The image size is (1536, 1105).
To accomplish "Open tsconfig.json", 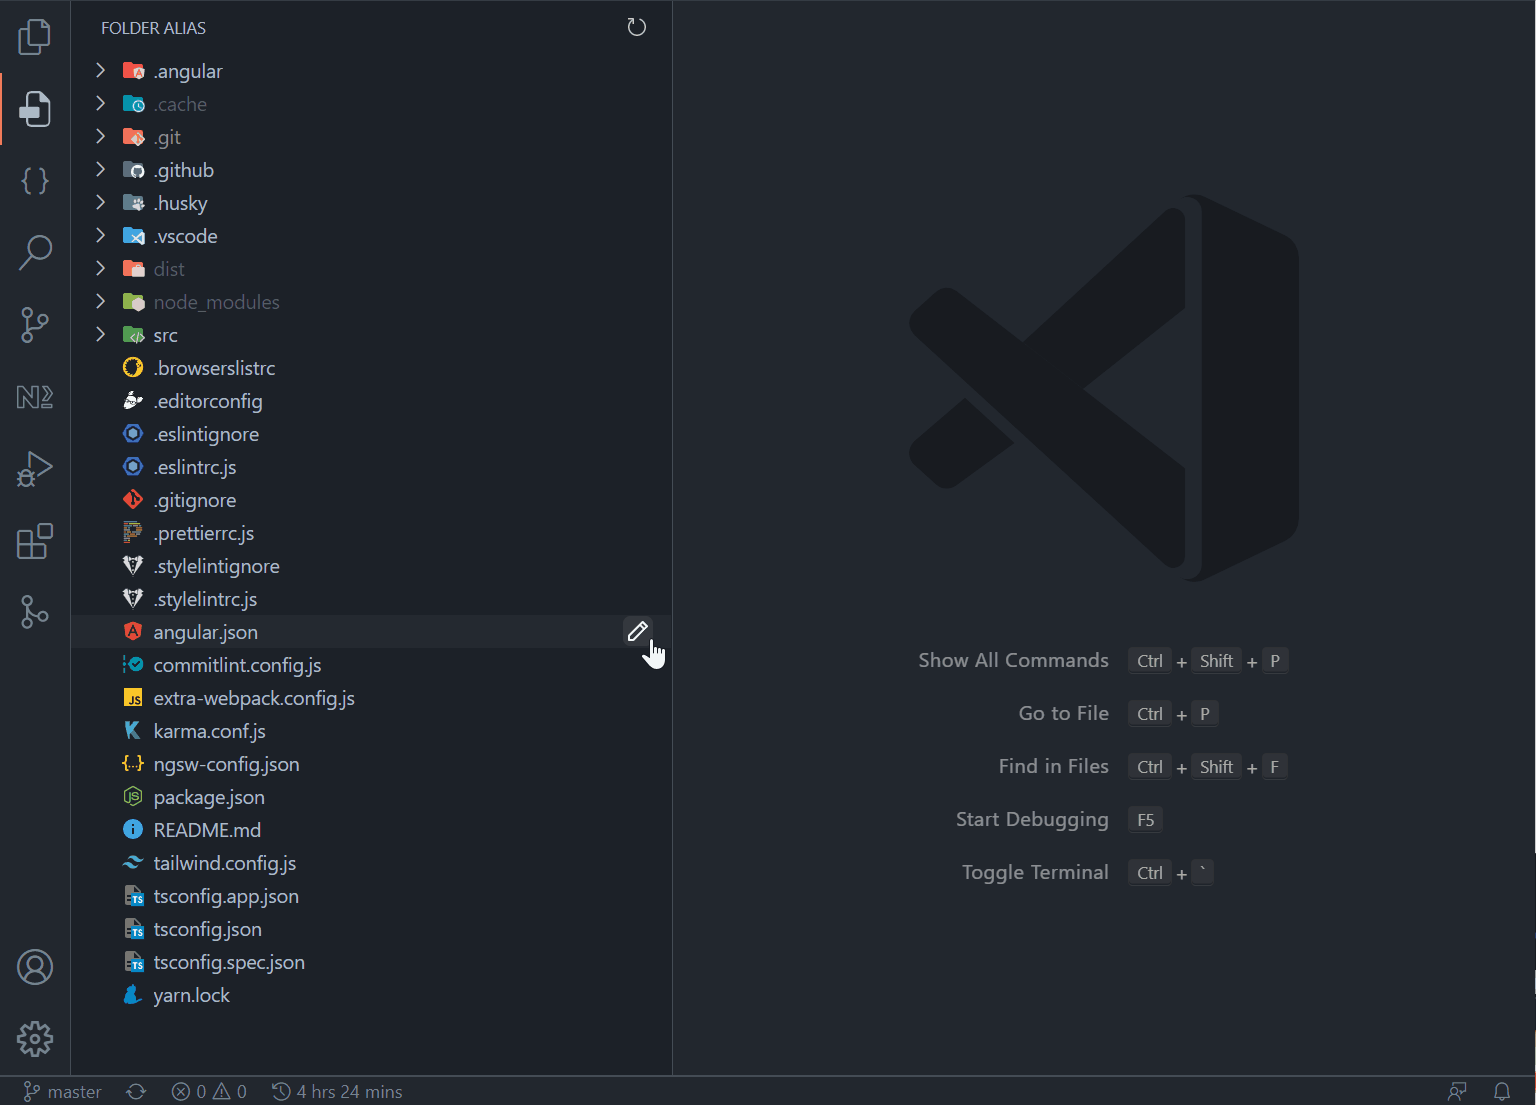I will 371,929.
